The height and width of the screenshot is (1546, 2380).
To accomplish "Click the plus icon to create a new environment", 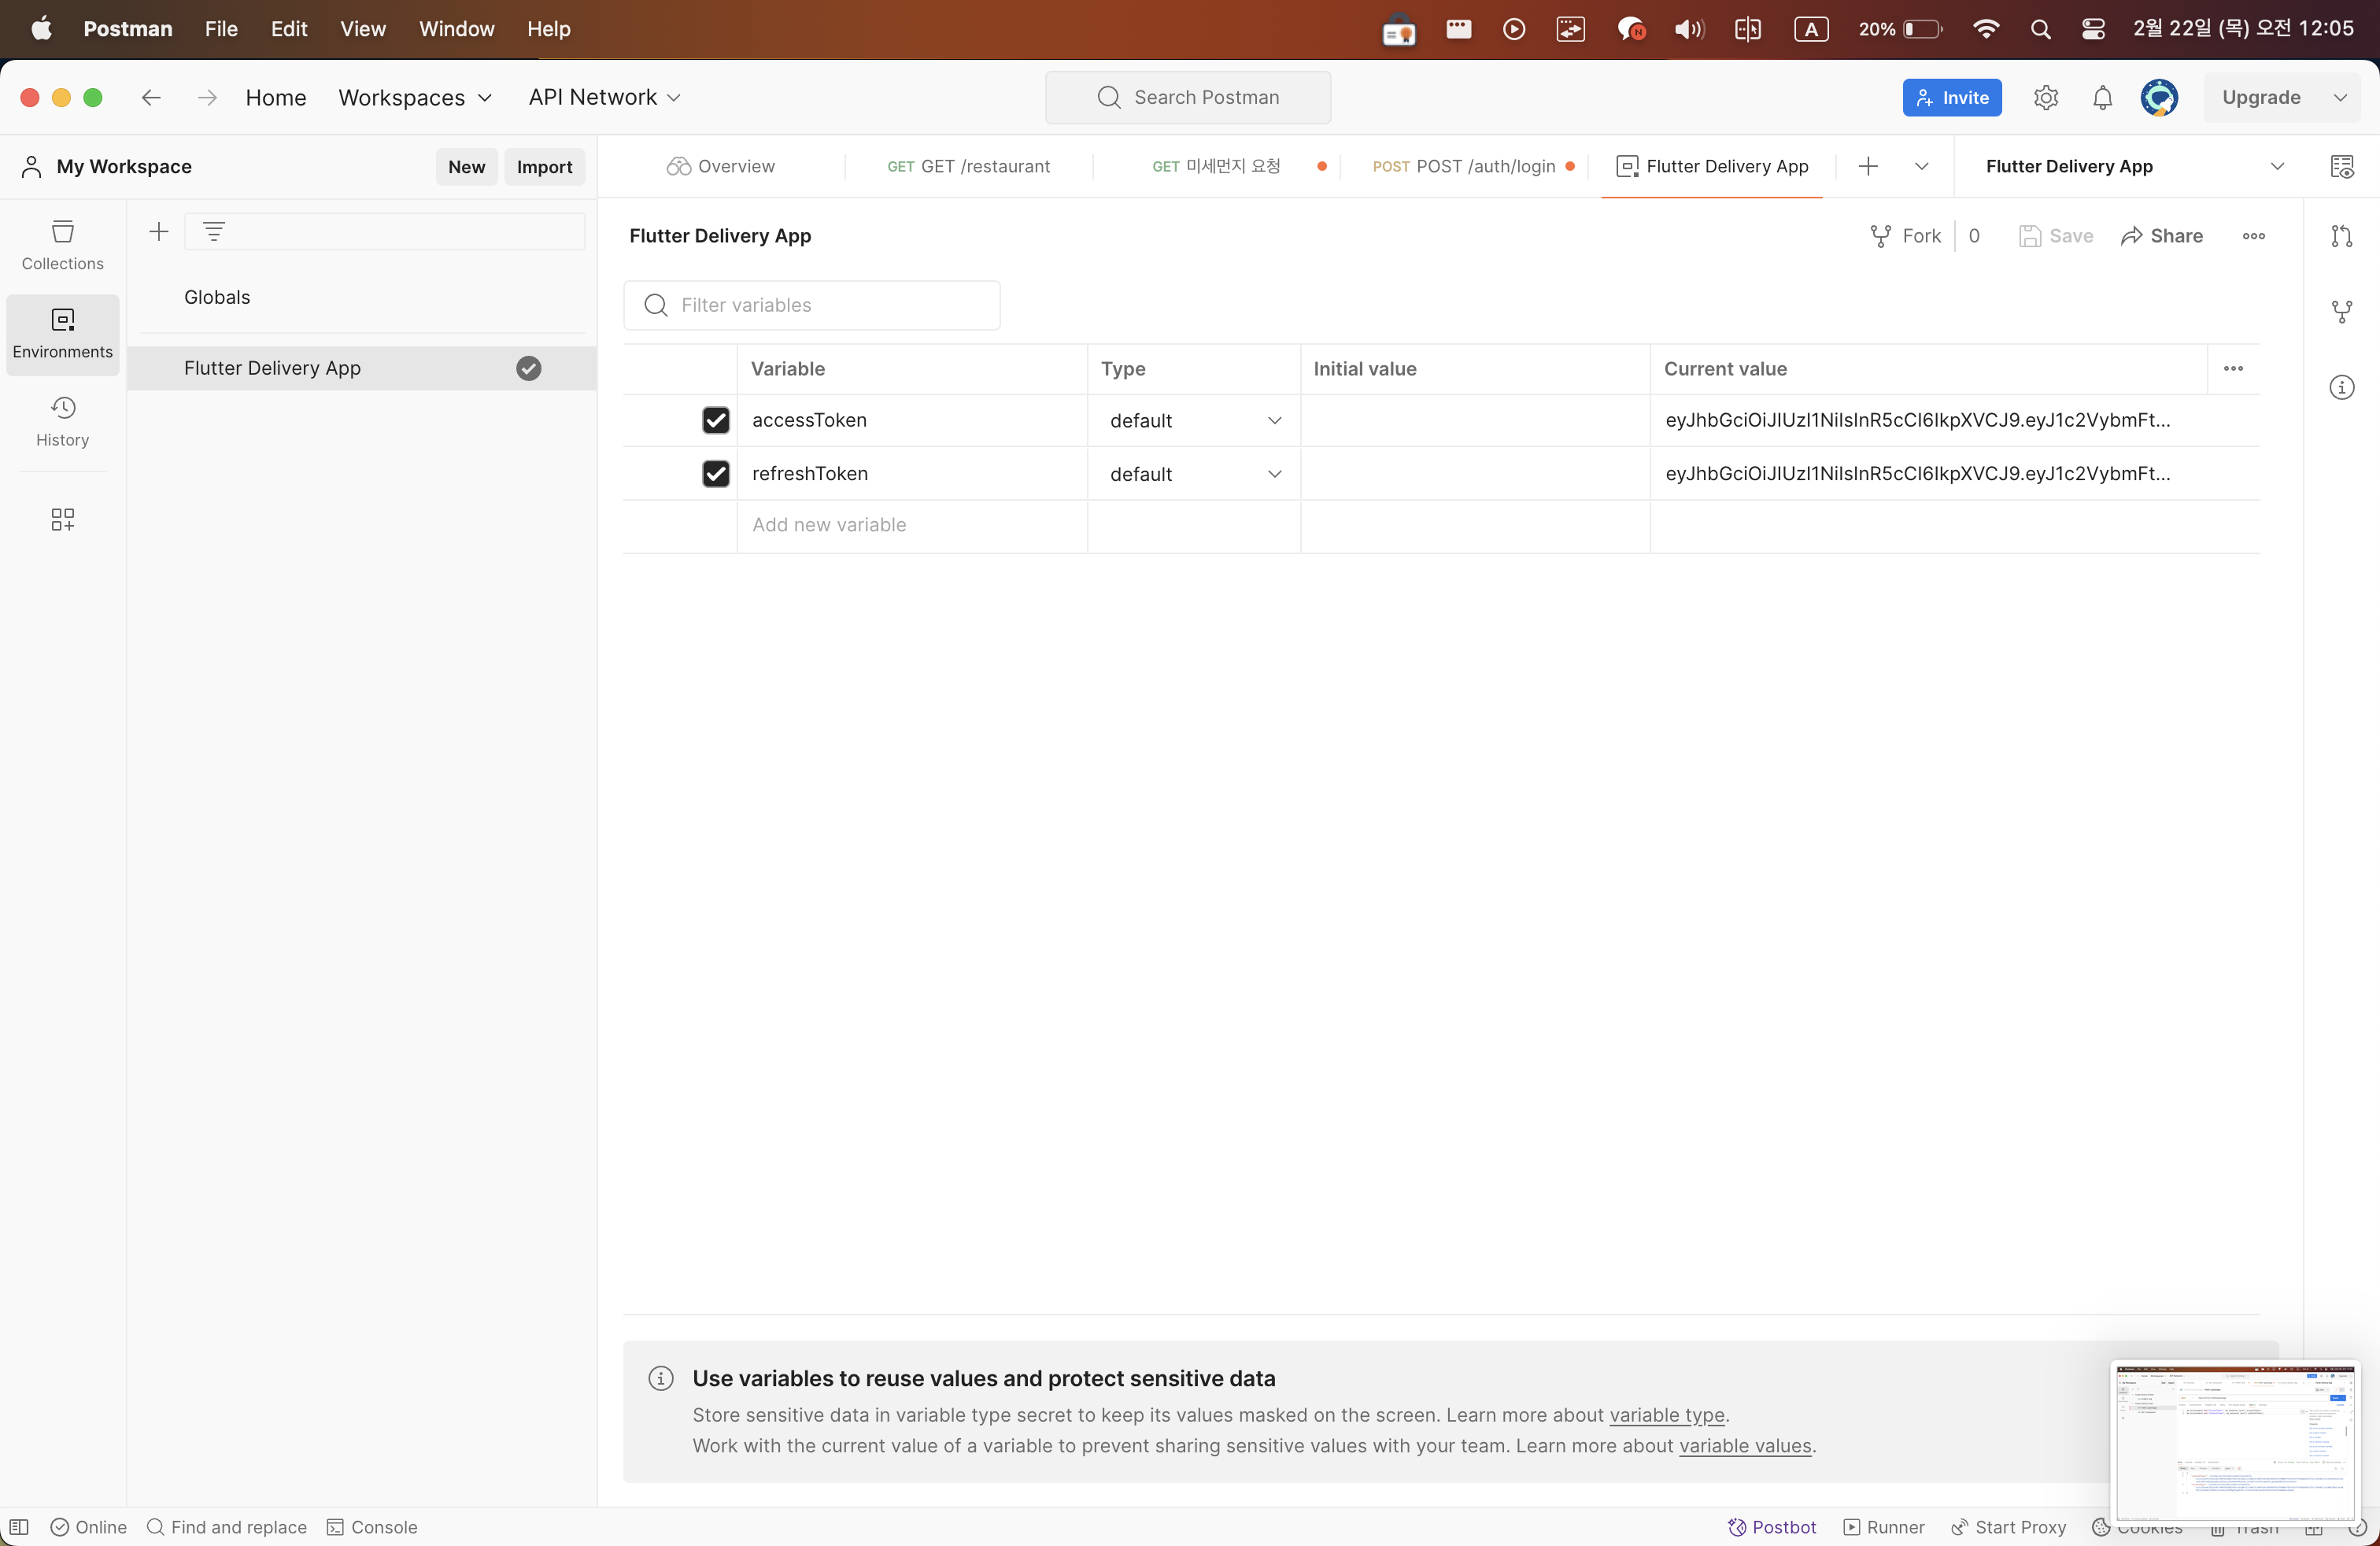I will coord(158,232).
